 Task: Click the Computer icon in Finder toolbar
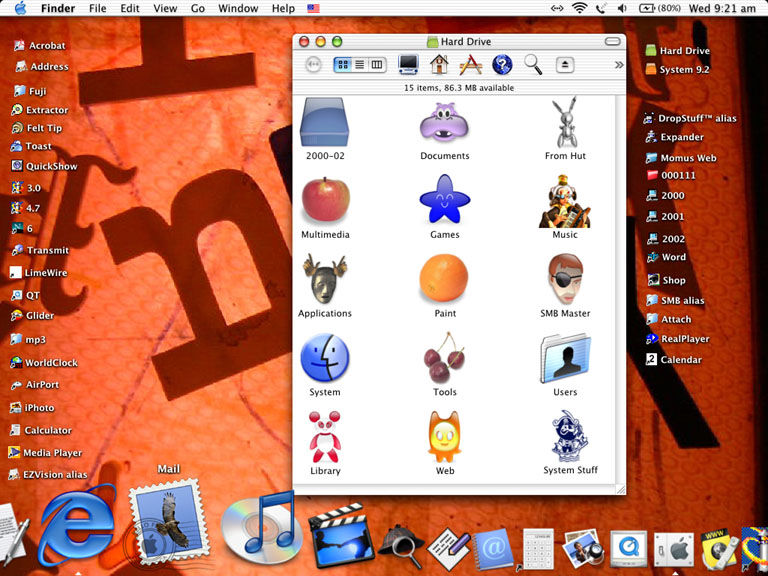[408, 65]
